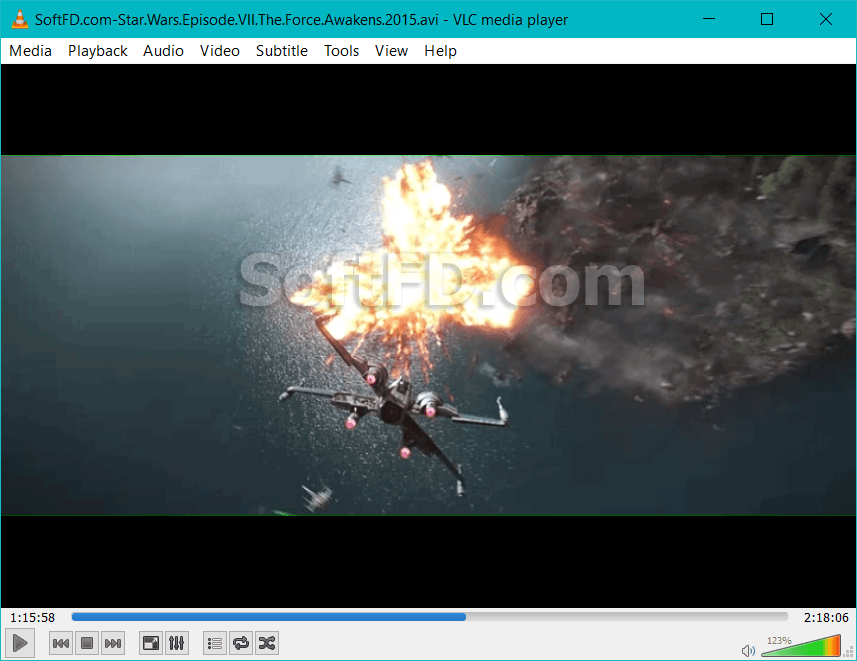Show the playlist view icon
Viewport: 857px width, 661px height.
pos(215,644)
